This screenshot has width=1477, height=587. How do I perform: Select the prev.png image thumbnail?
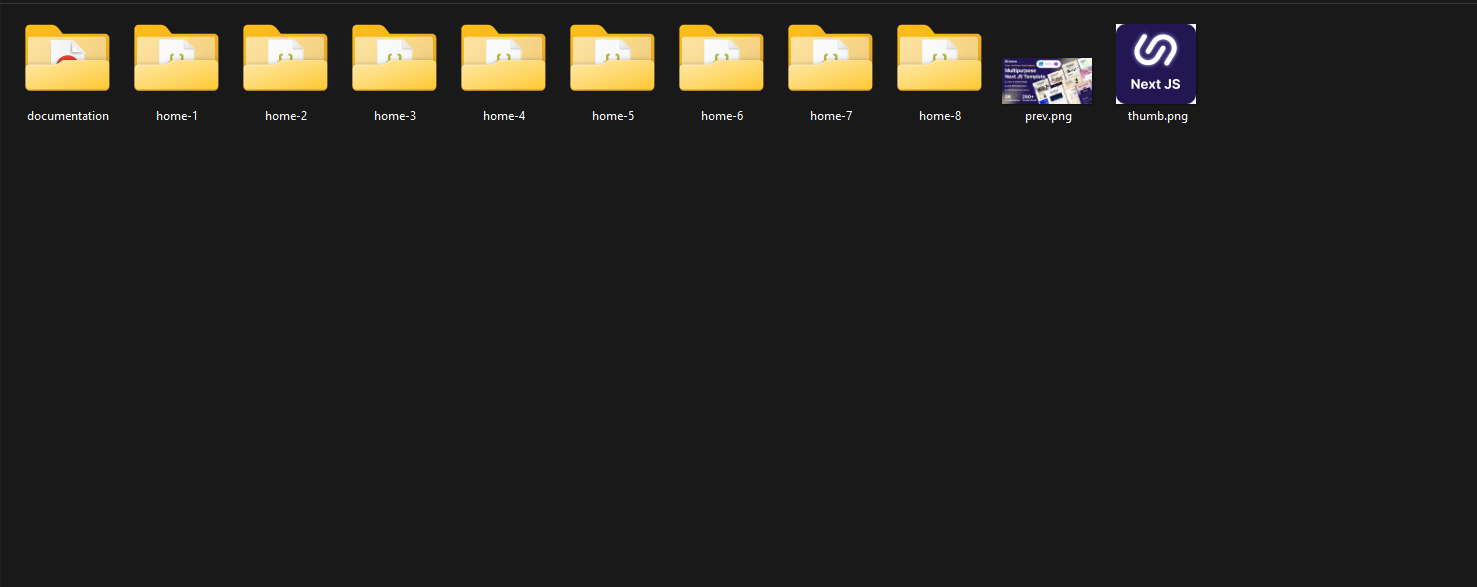coord(1047,80)
